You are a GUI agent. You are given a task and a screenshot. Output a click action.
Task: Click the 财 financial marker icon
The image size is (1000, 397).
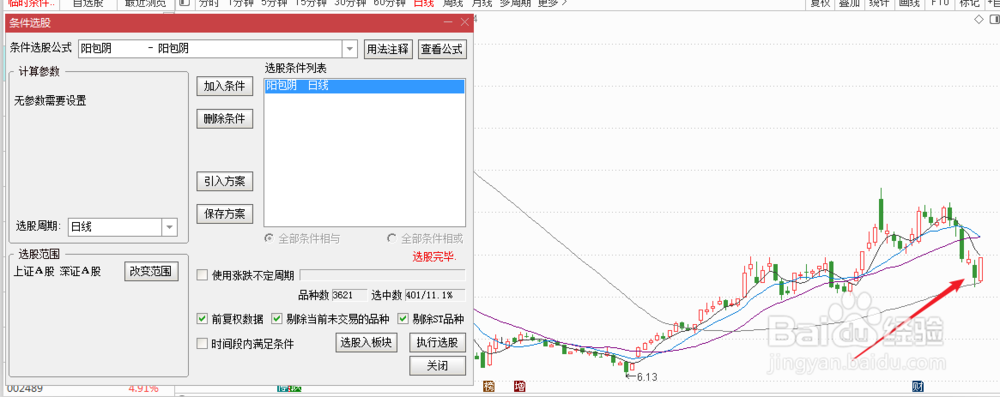coord(917,386)
